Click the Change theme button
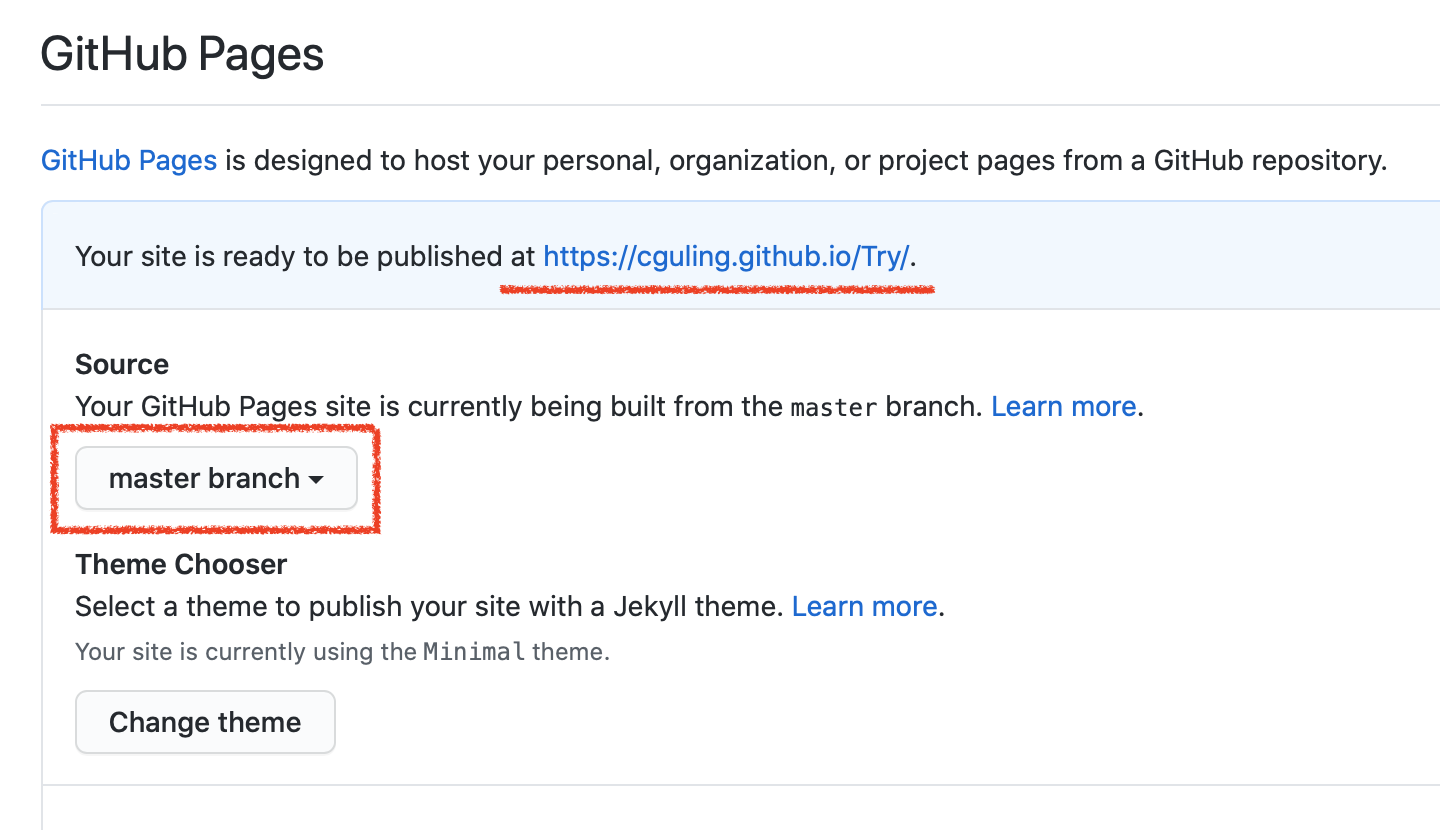This screenshot has height=830, width=1440. point(205,722)
